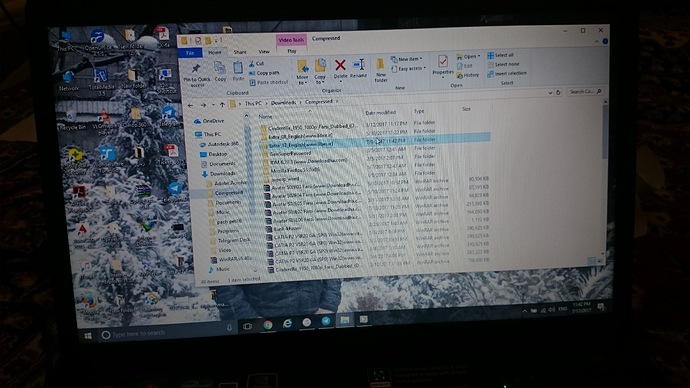Click the ribbon Copy button

pos(220,72)
